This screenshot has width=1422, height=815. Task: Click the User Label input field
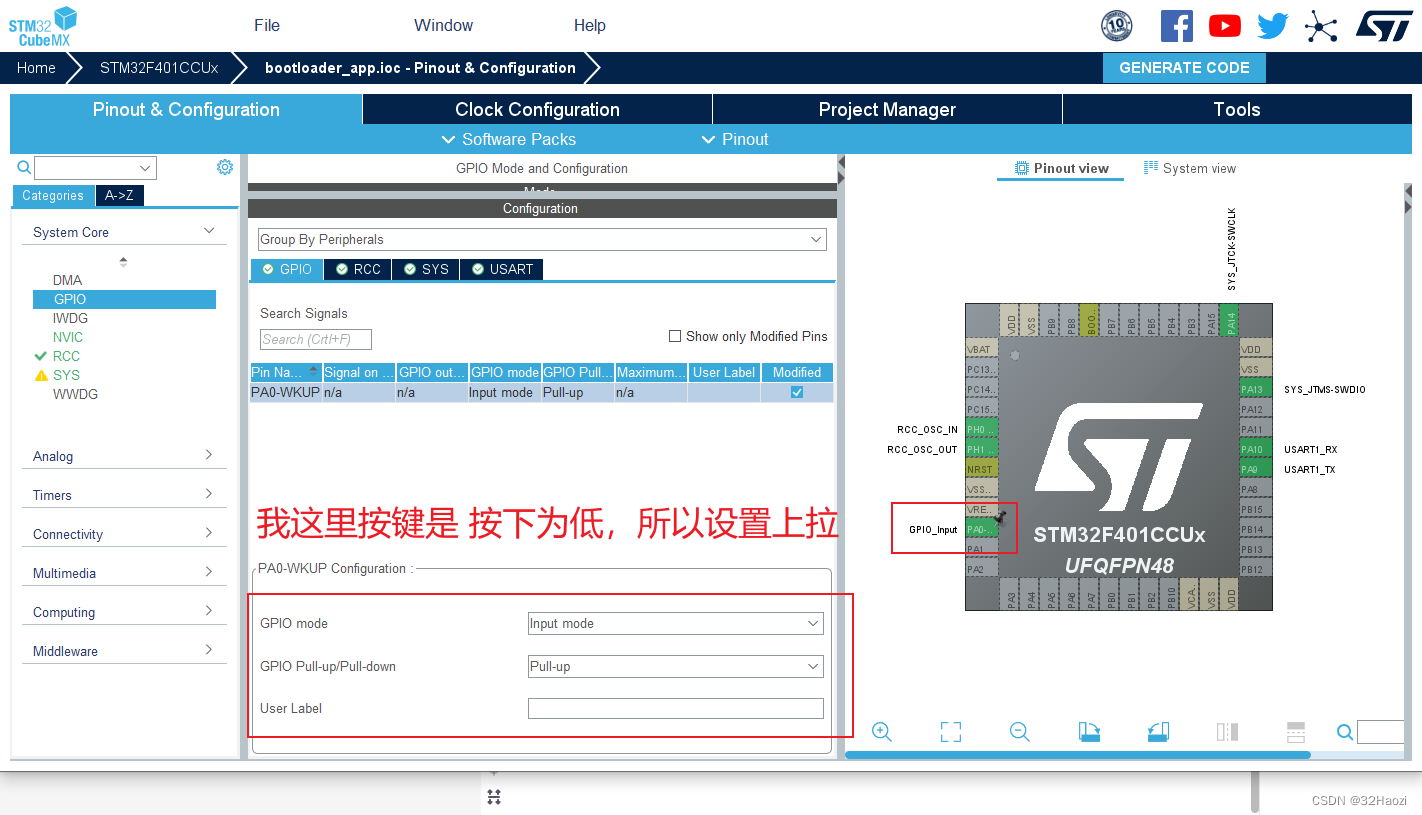675,708
